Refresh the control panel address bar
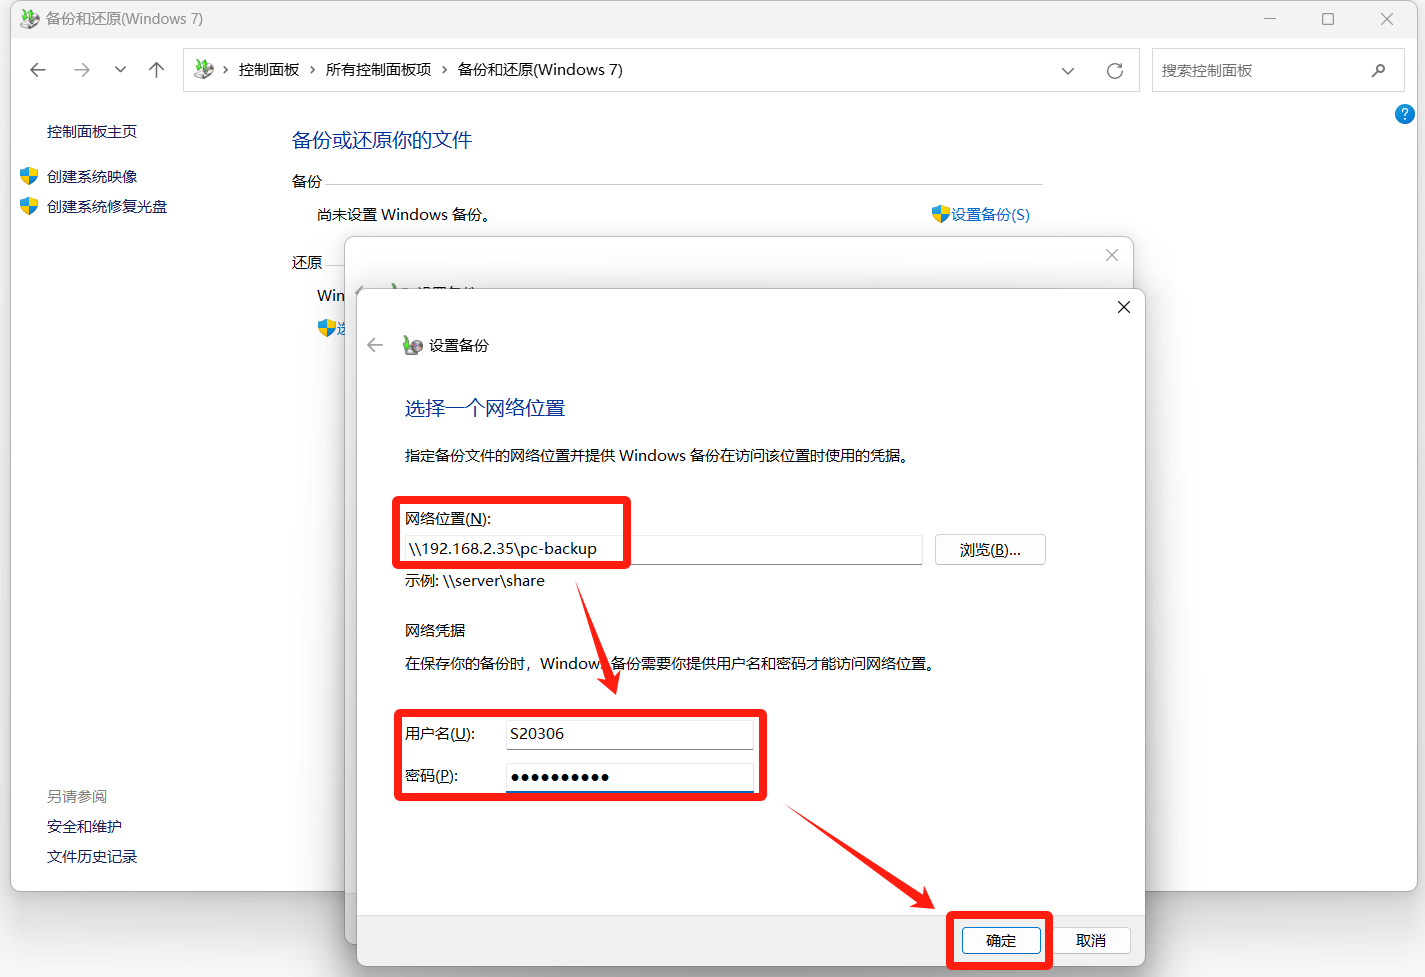This screenshot has height=977, width=1425. point(1114,71)
